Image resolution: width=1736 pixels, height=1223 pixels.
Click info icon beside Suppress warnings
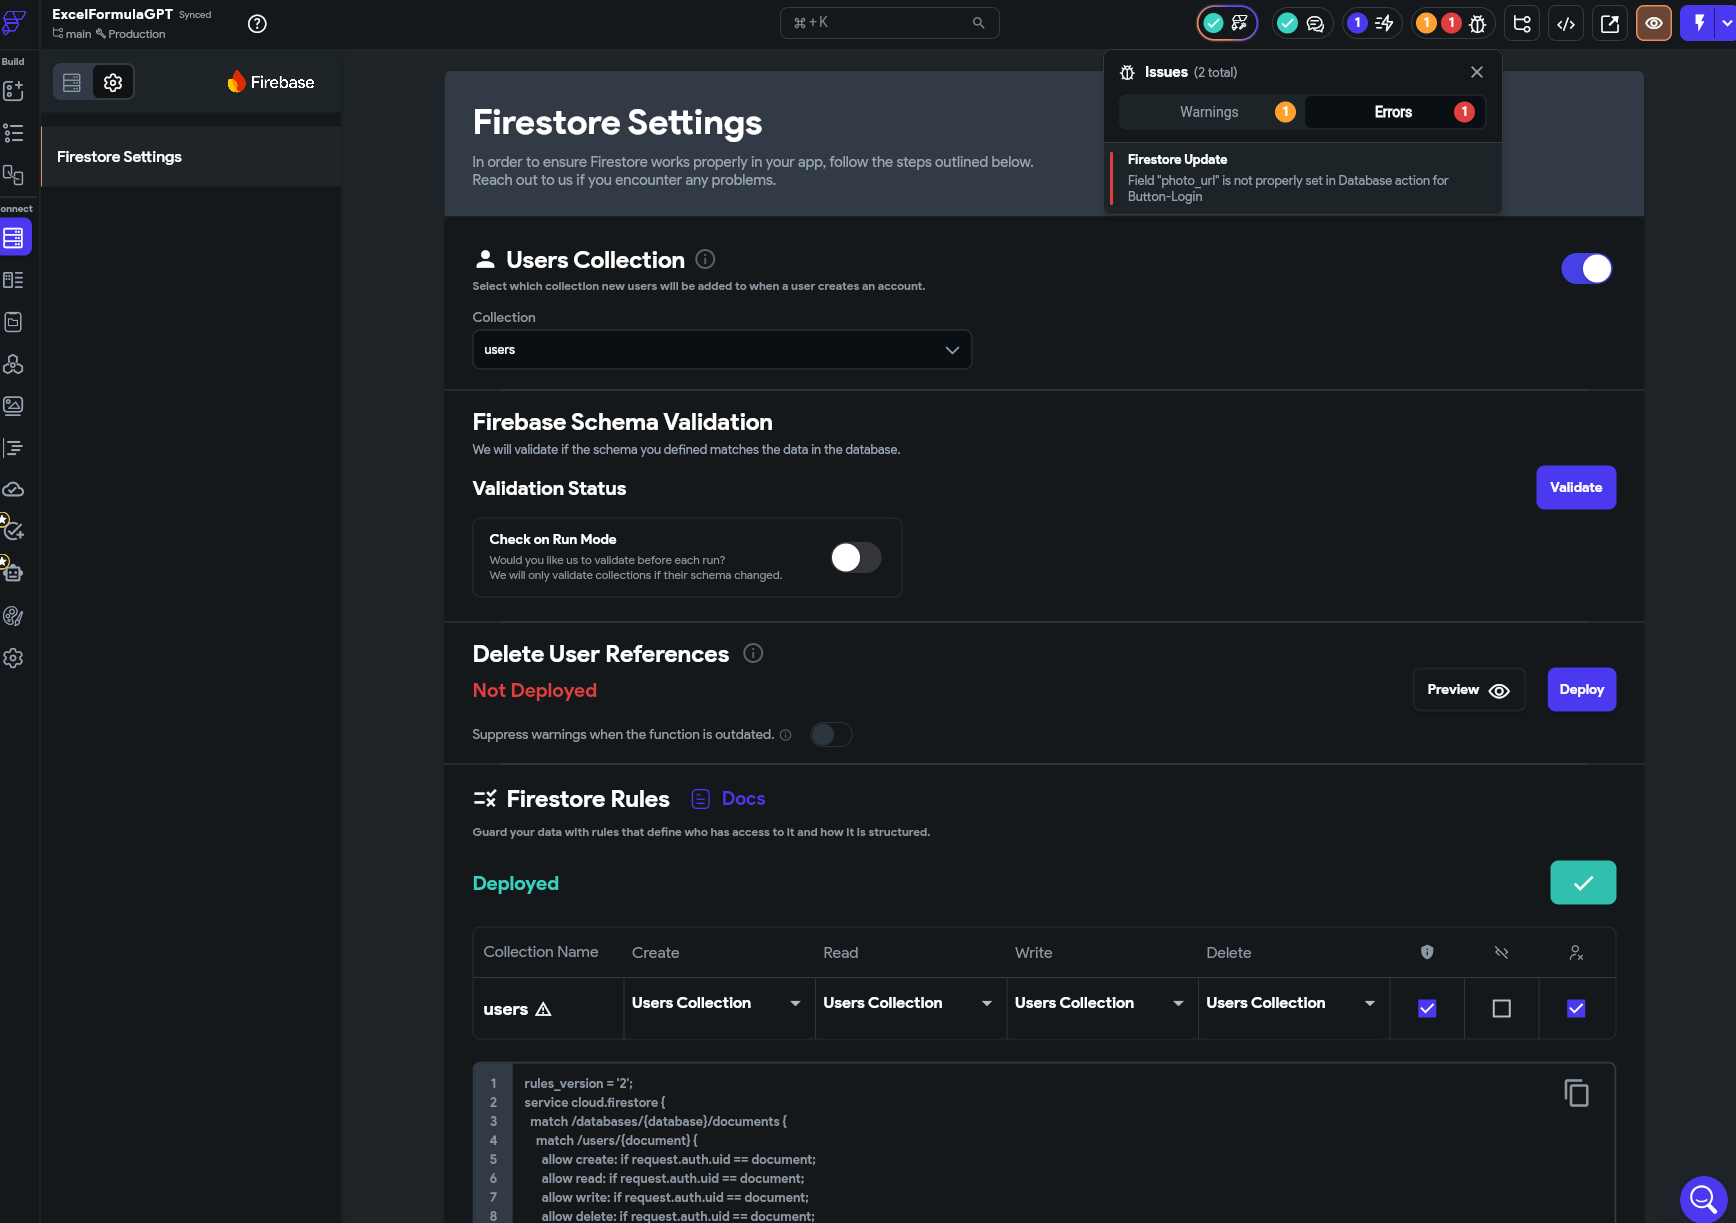(x=786, y=735)
